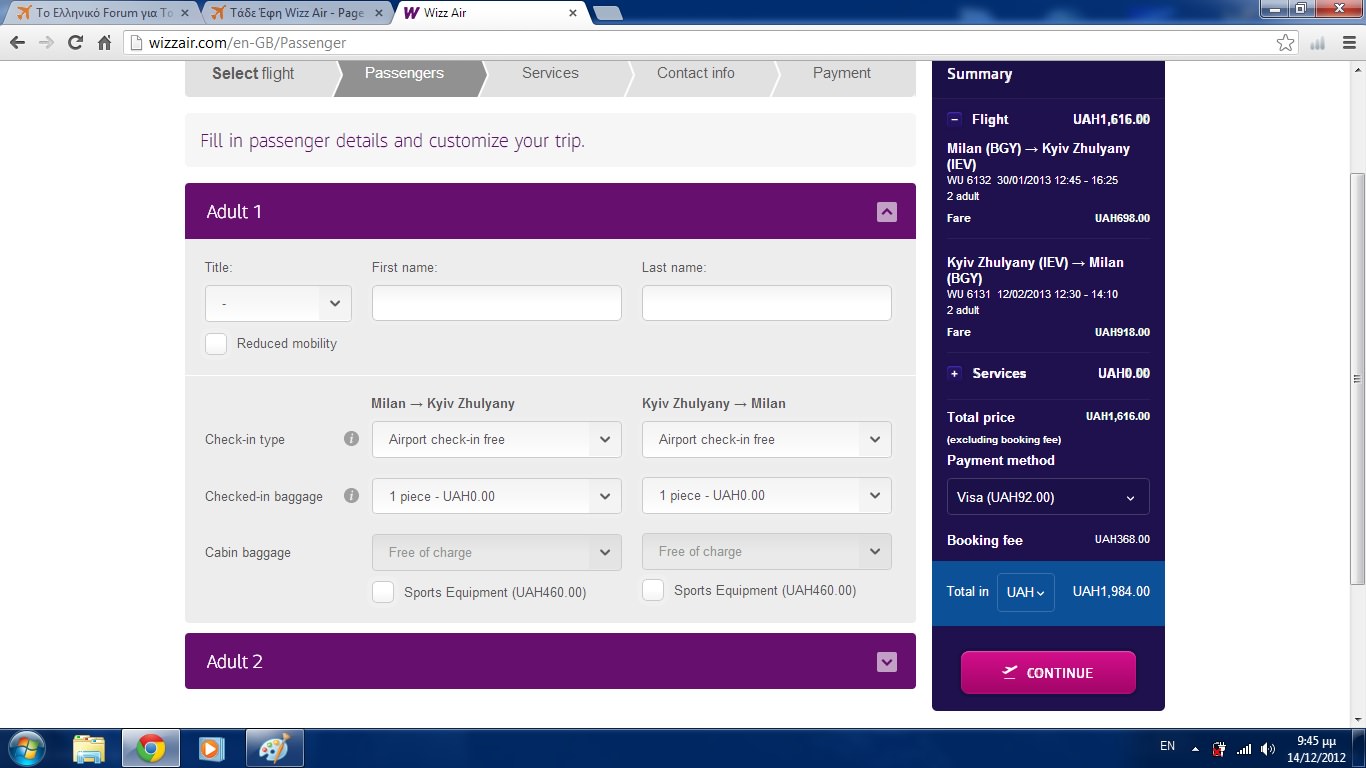Collapse the Flight section in Summary
Viewport: 1366px width, 768px height.
tap(954, 119)
